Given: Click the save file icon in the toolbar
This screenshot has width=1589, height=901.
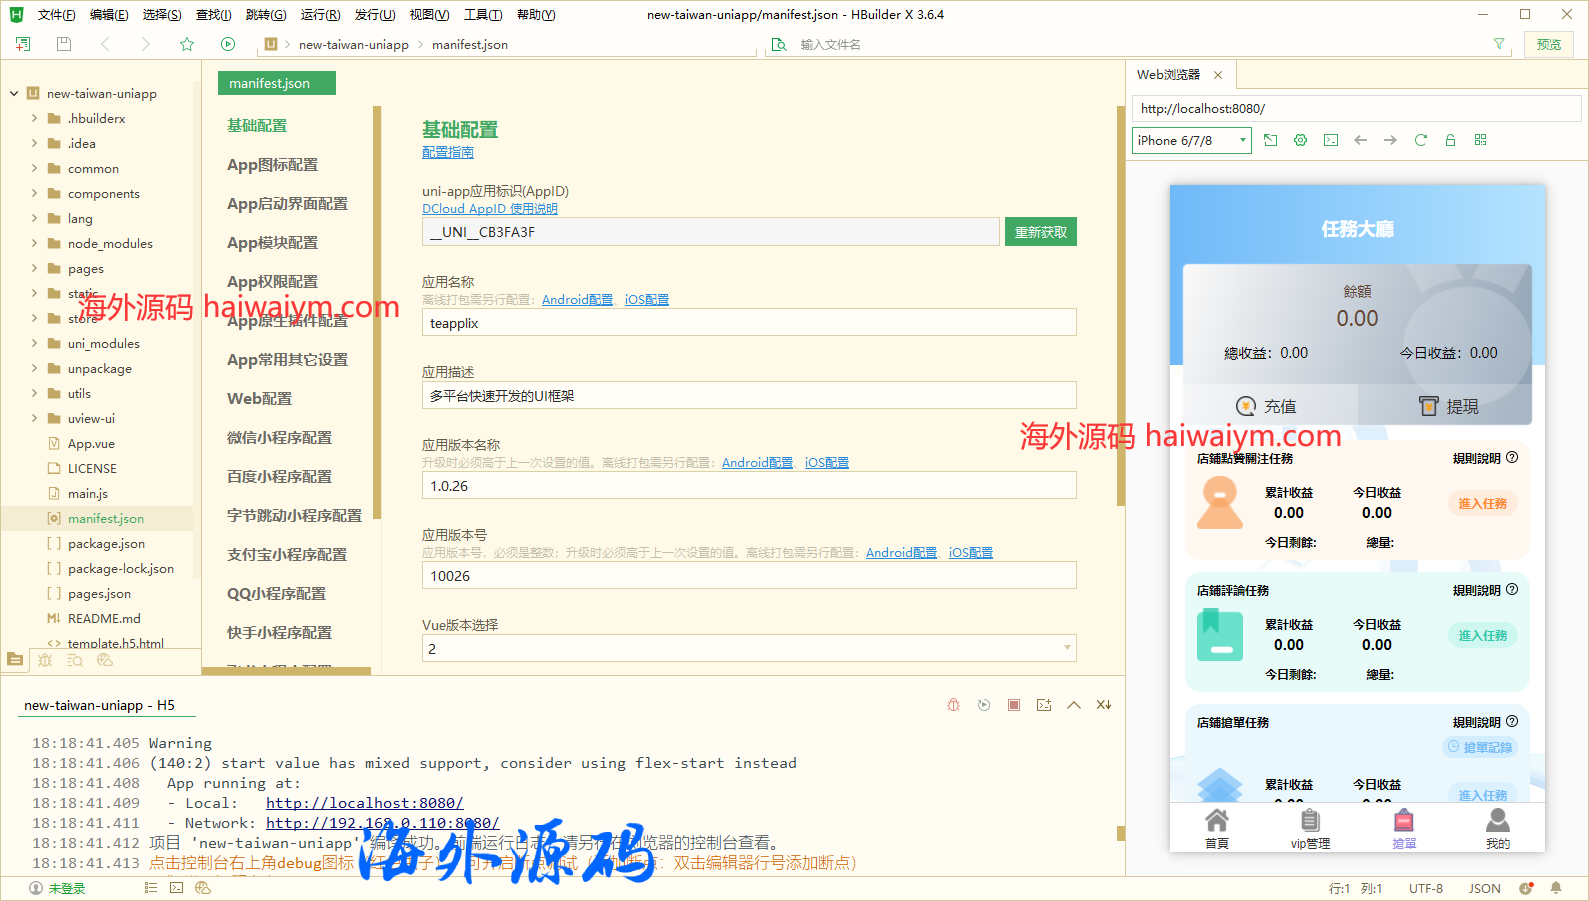Looking at the screenshot, I should tap(64, 44).
